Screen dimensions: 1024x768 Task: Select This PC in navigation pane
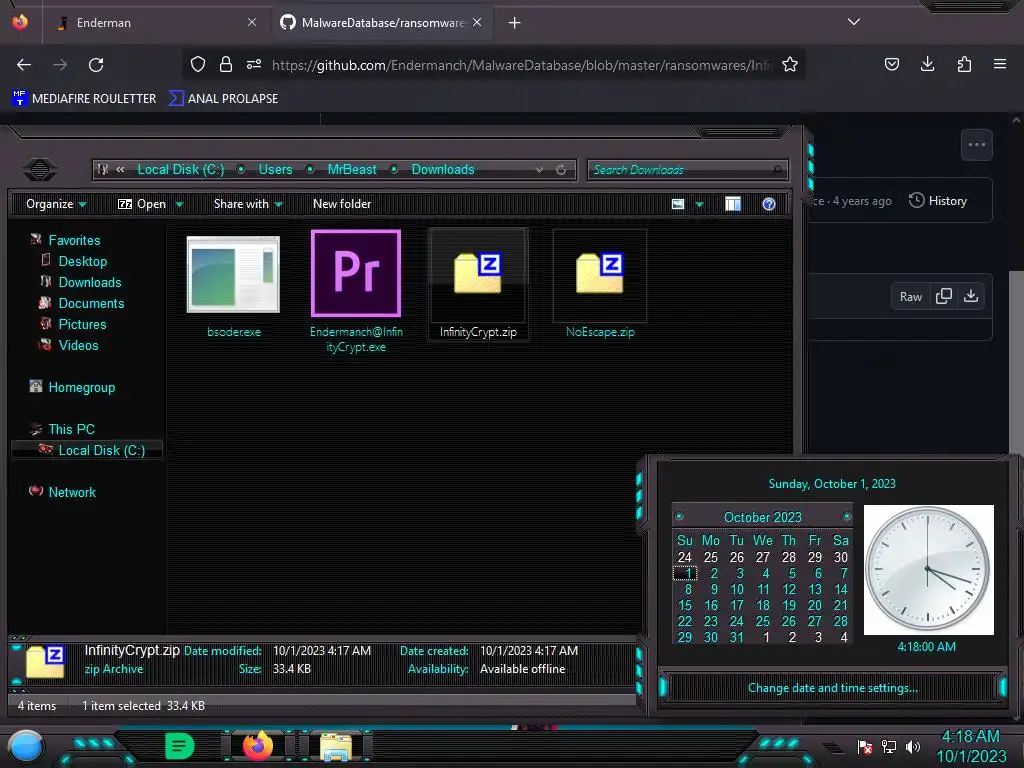71,429
